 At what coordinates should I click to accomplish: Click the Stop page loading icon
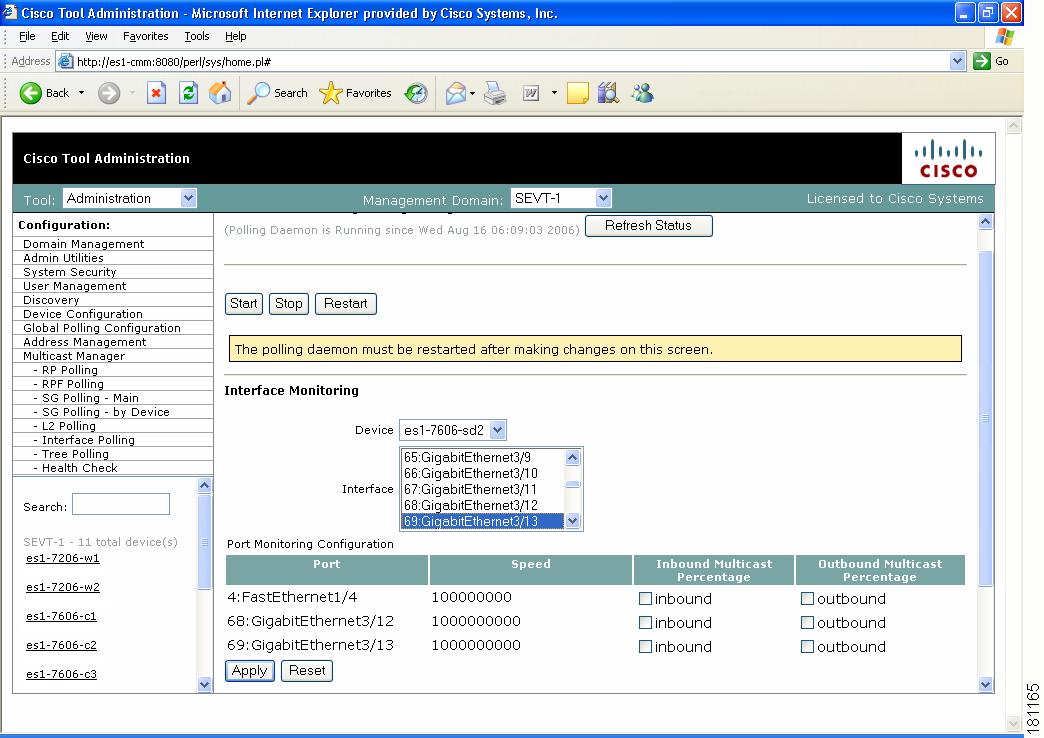point(156,93)
